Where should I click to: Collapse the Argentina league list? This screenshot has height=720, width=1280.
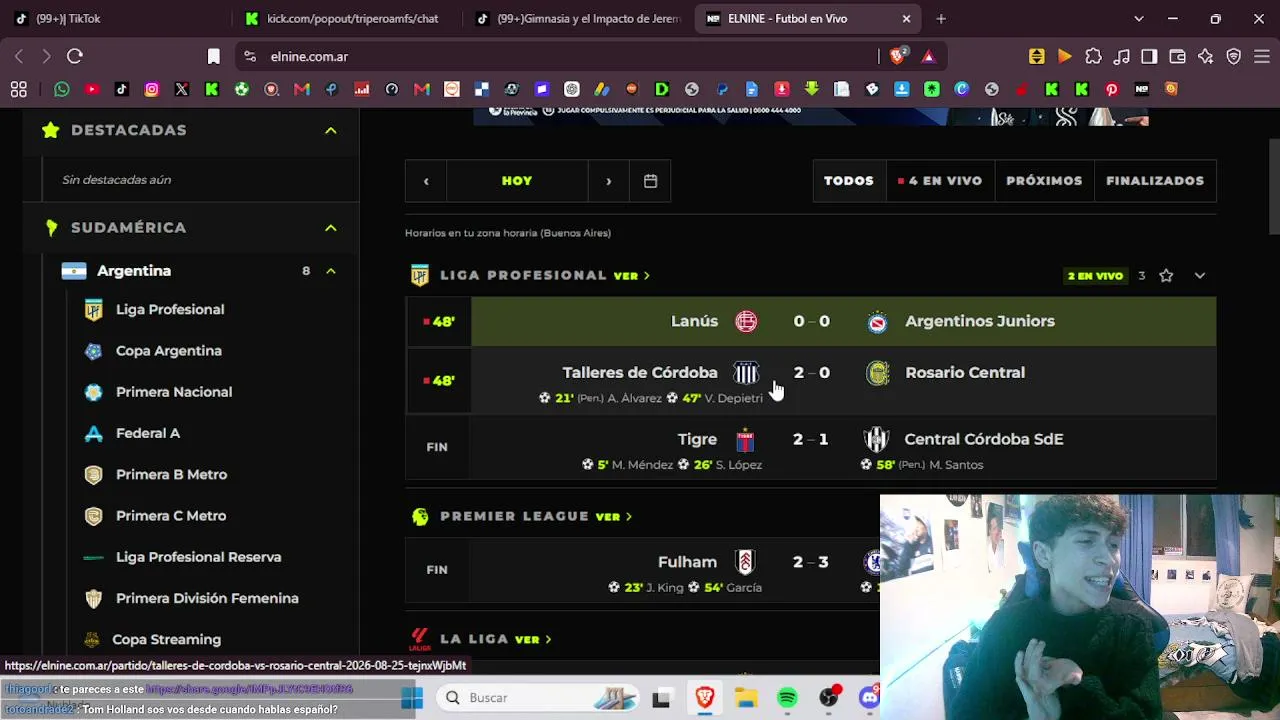click(x=330, y=271)
